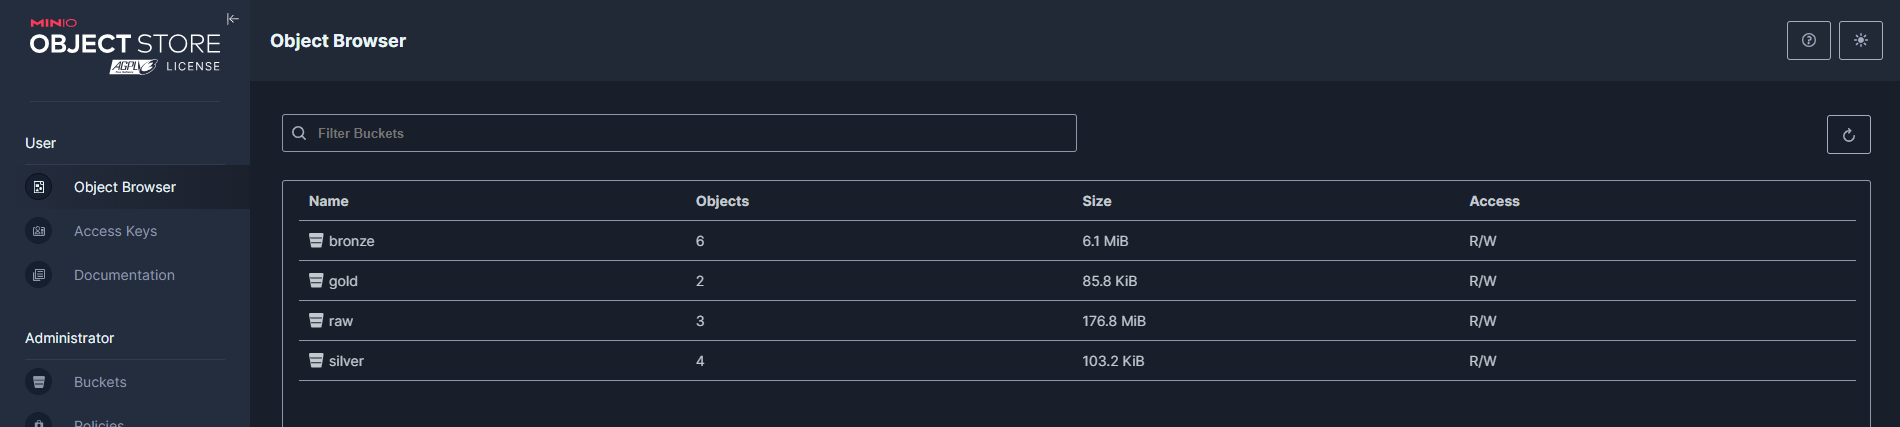
Task: Open the help icon in the header
Action: coord(1808,41)
